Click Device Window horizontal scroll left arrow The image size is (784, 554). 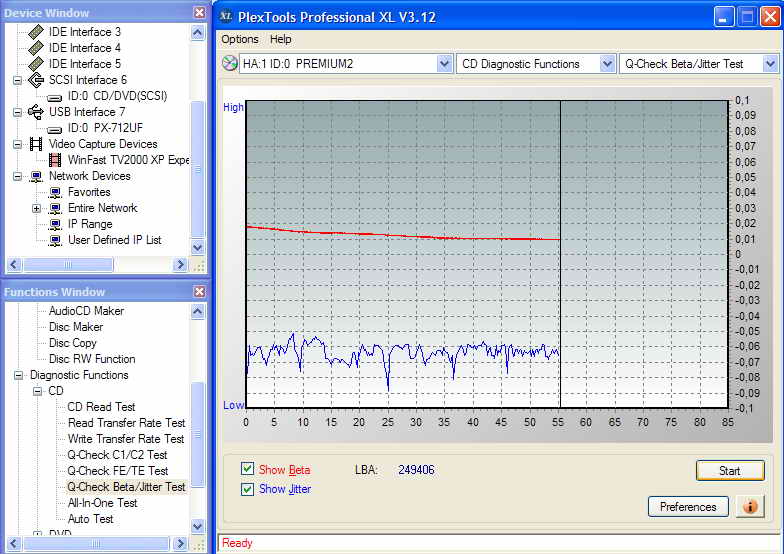[x=14, y=264]
